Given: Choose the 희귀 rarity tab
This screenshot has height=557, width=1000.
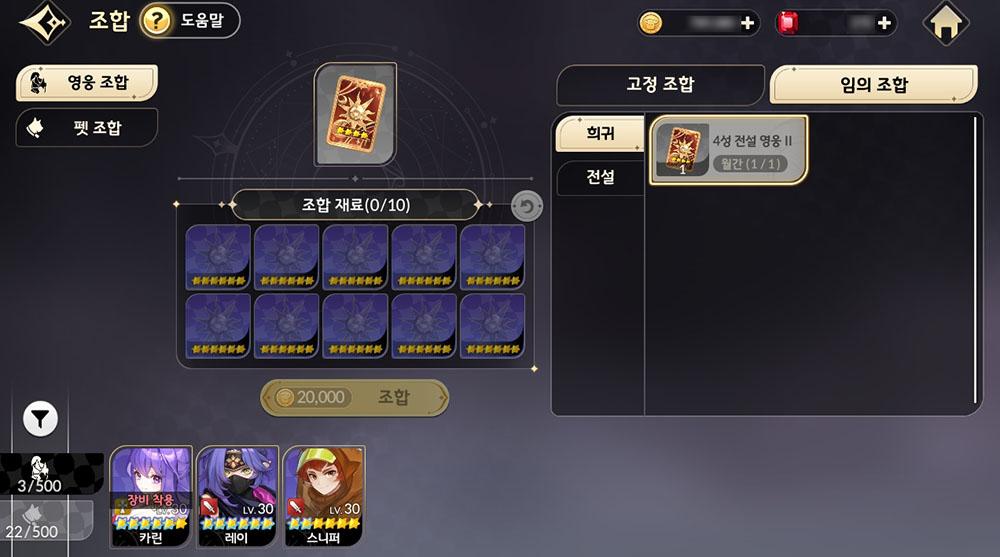Looking at the screenshot, I should (x=599, y=133).
